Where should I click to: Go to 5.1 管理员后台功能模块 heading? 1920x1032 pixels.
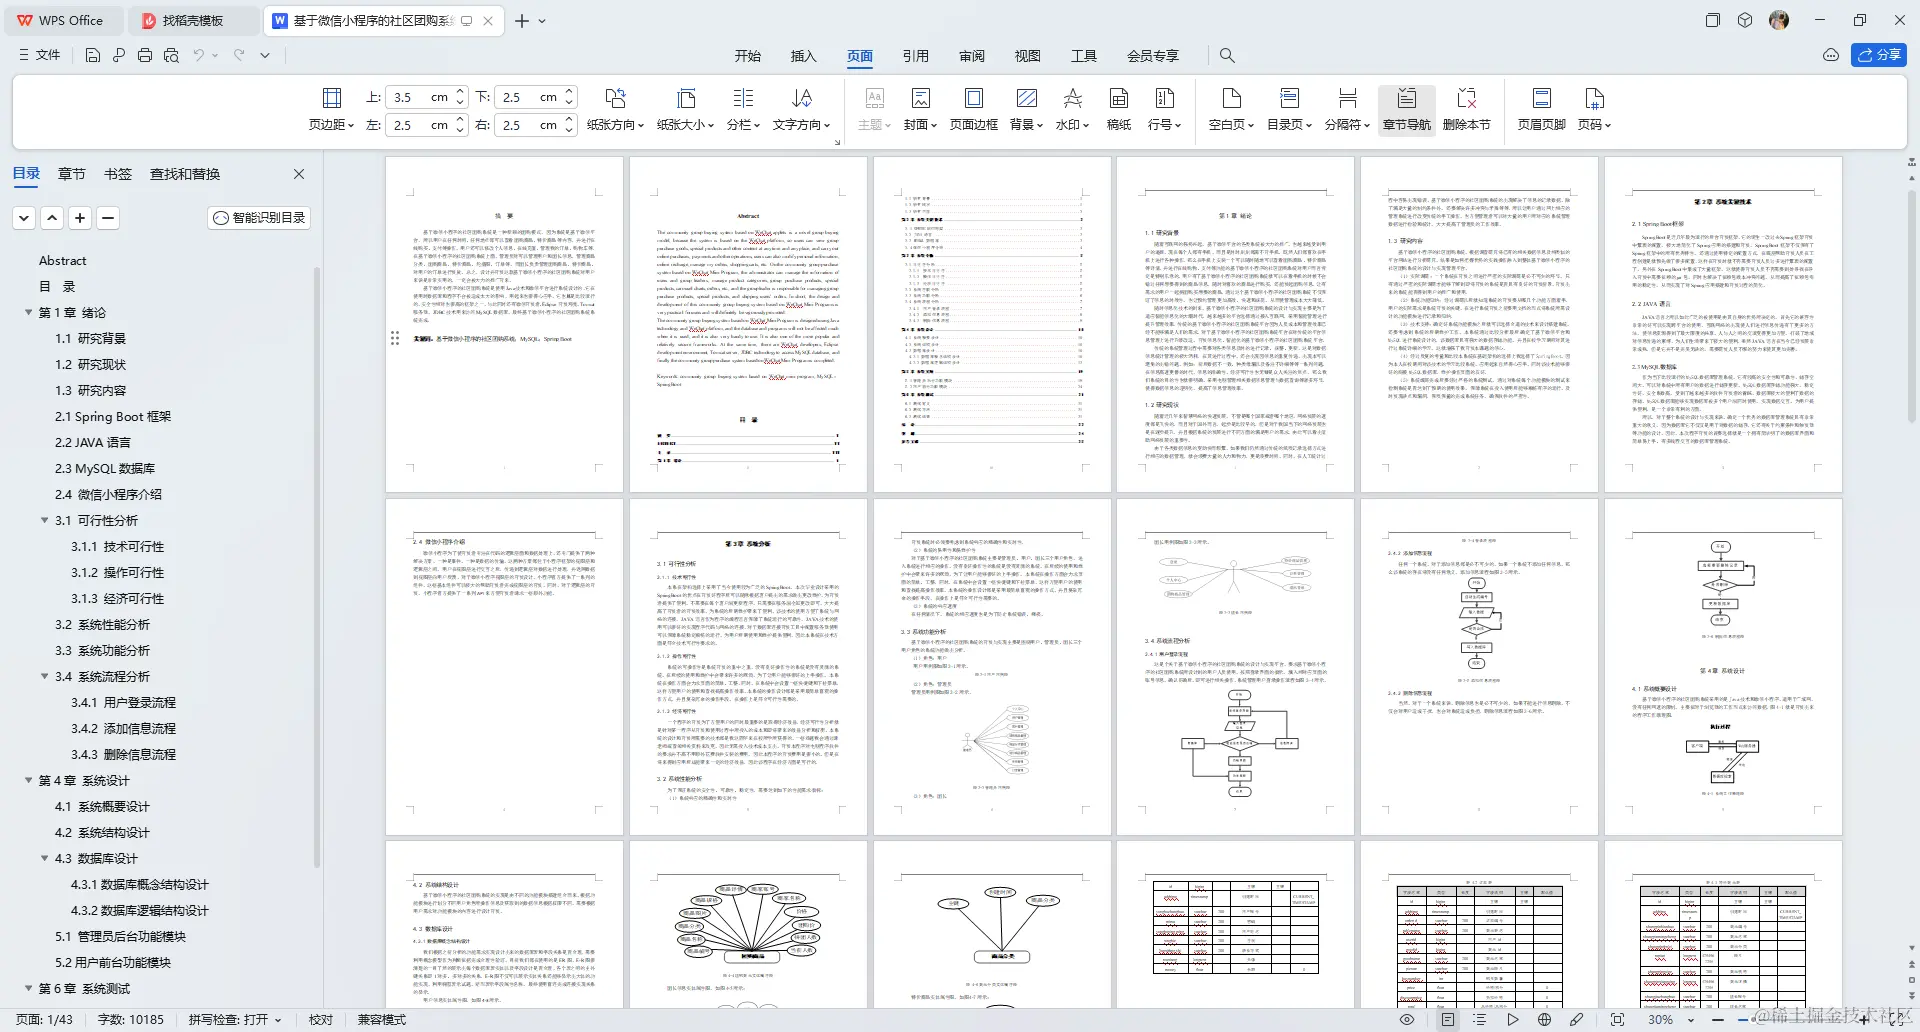click(x=120, y=936)
